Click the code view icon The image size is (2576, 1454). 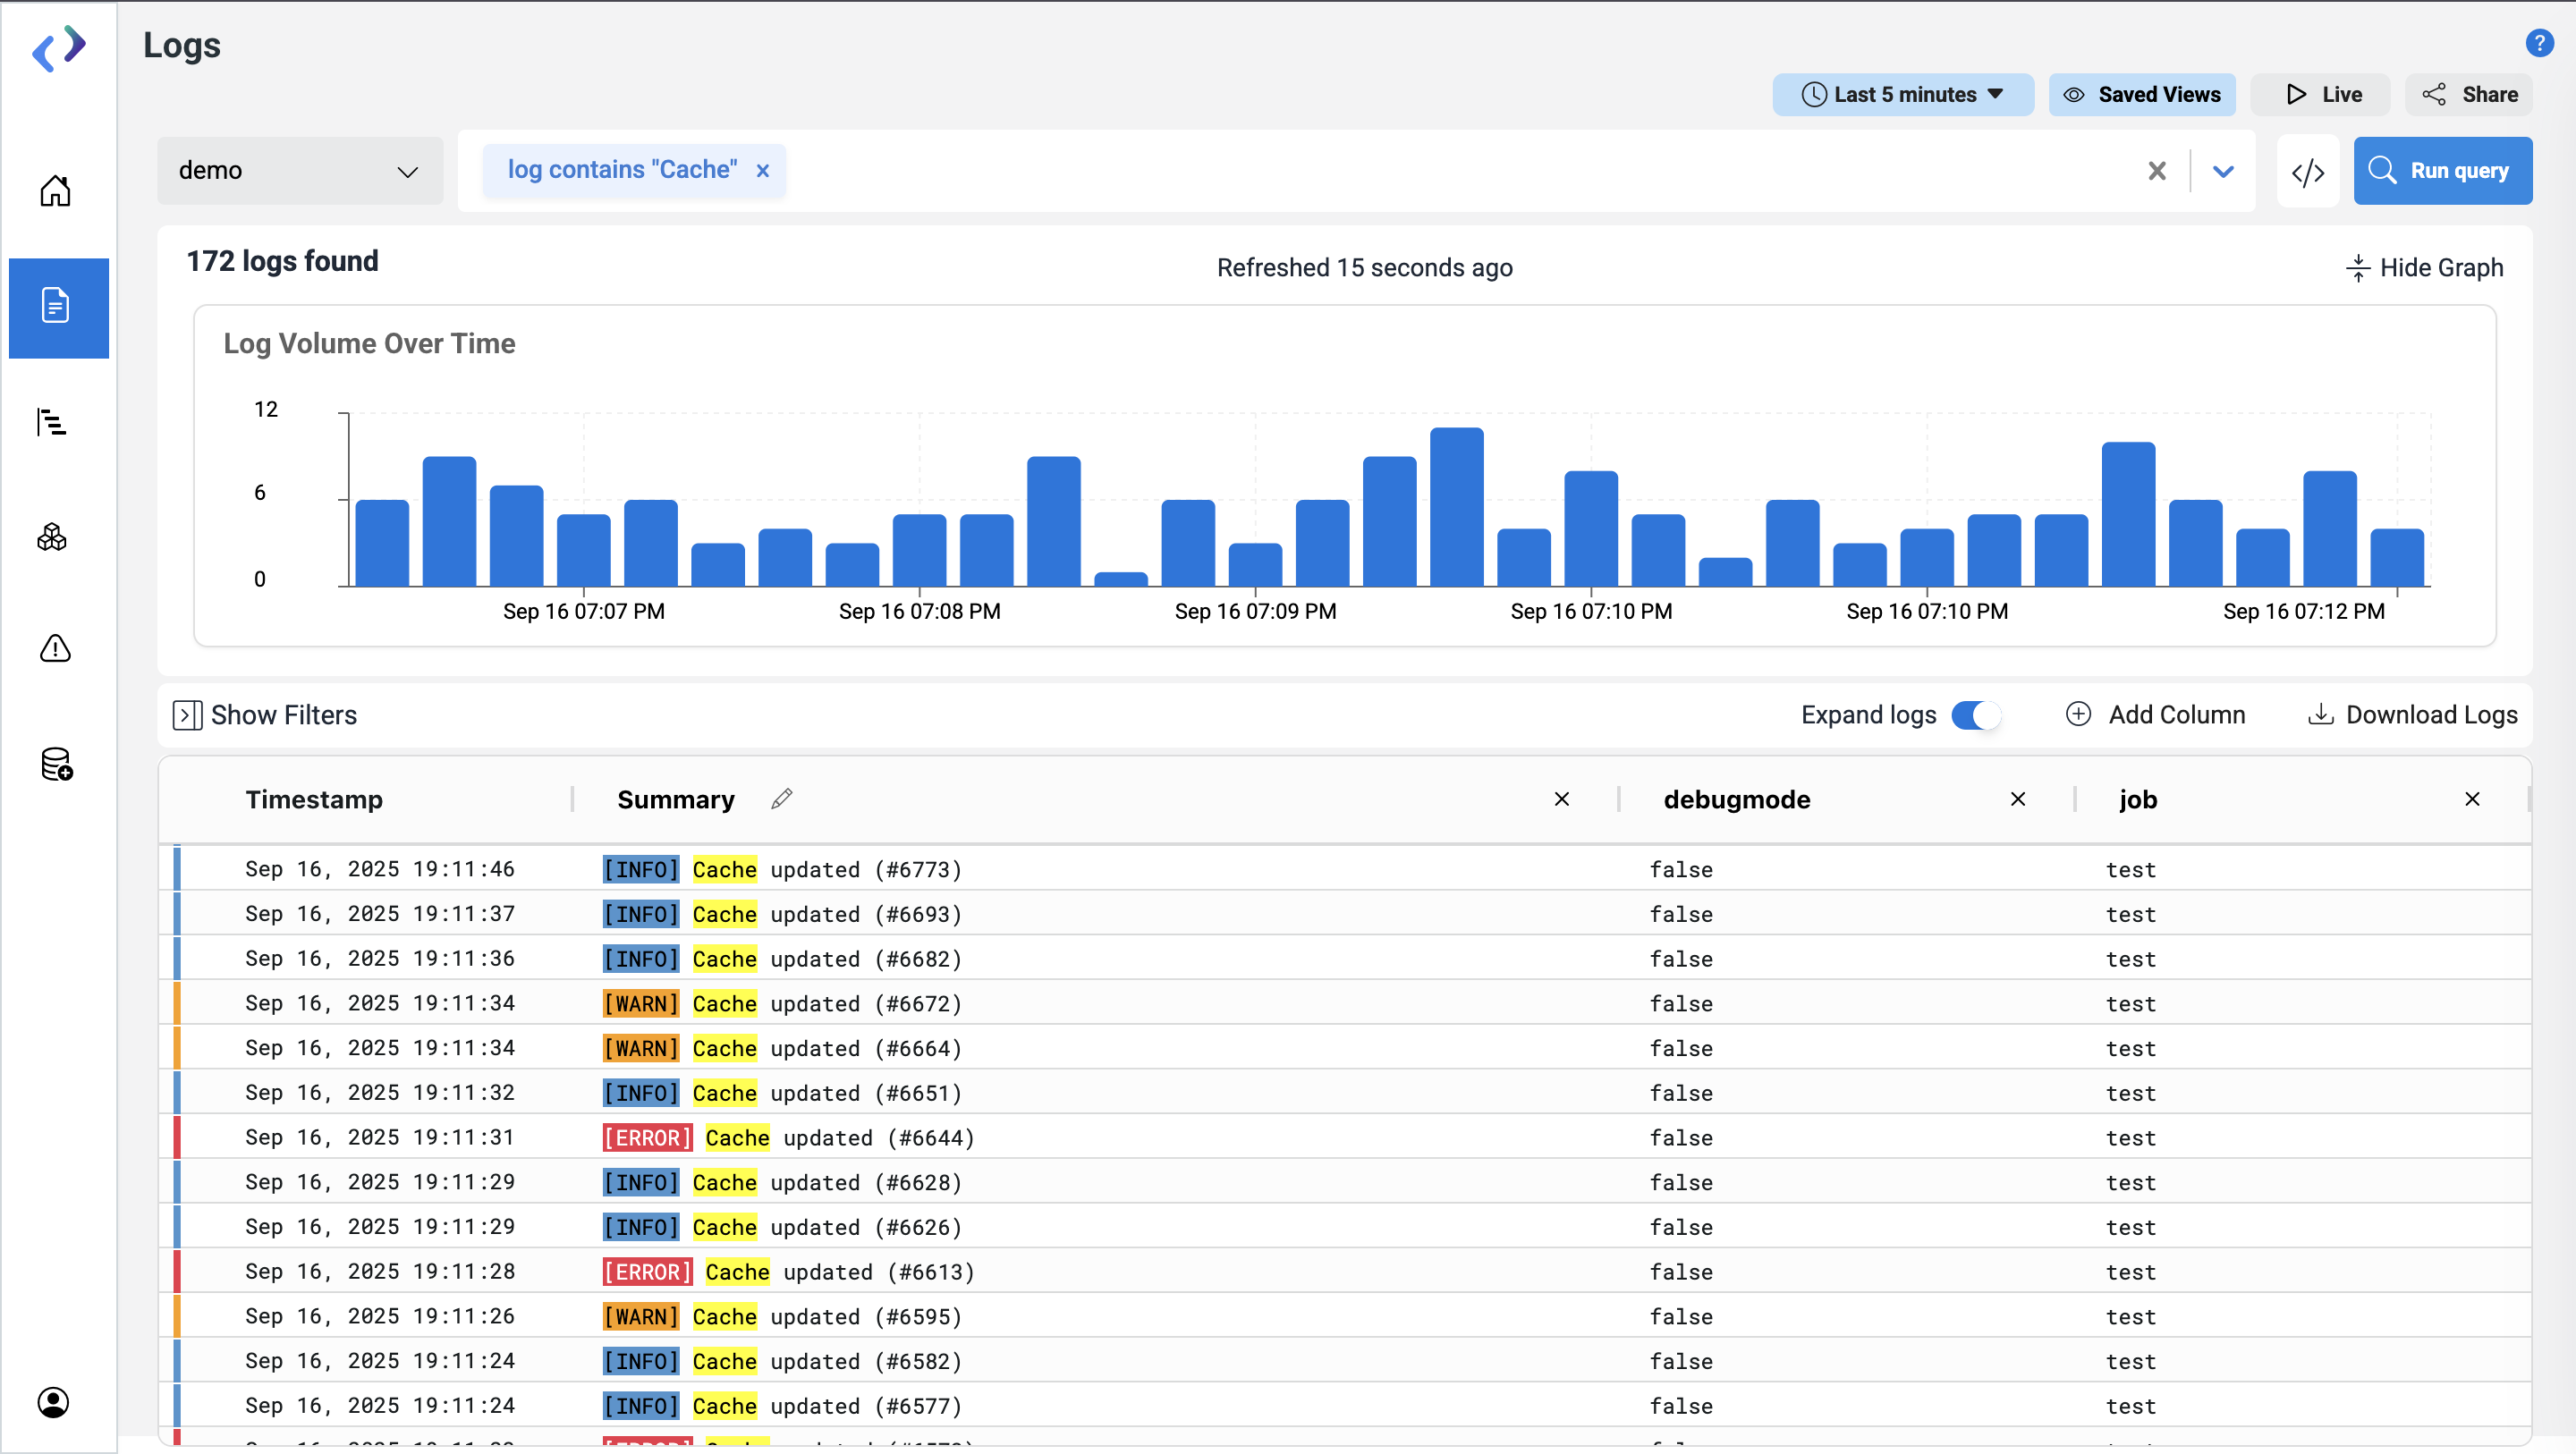click(x=2307, y=172)
